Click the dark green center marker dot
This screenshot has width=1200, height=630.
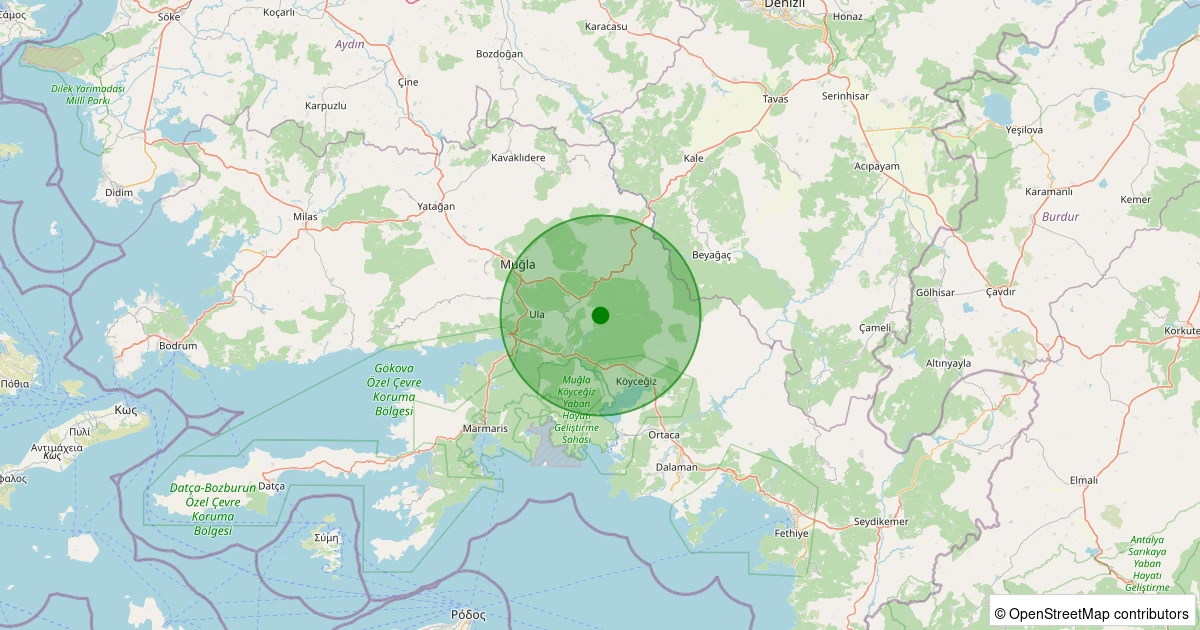pyautogui.click(x=600, y=315)
